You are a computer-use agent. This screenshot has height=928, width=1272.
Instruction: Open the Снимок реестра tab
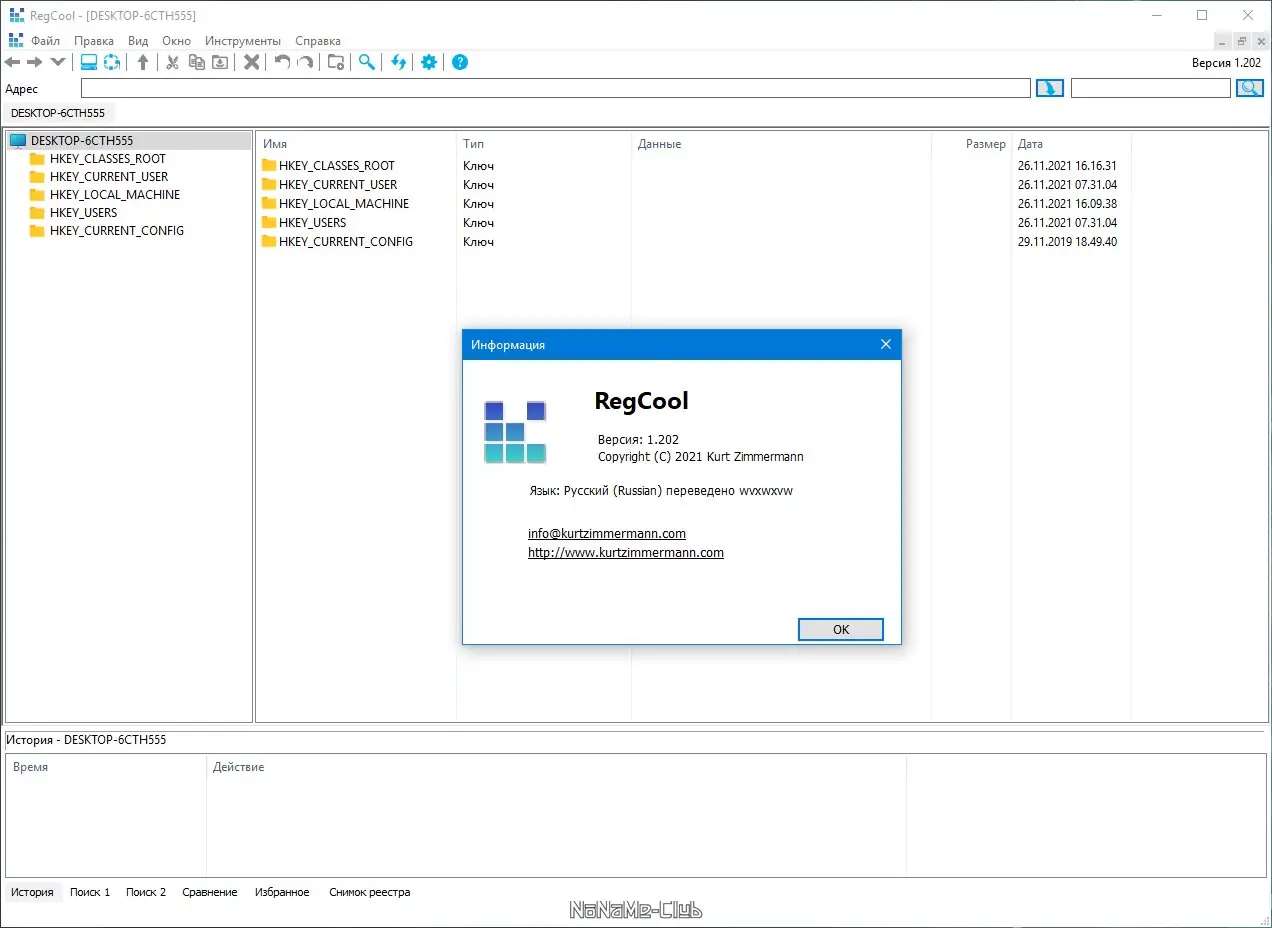click(x=370, y=892)
